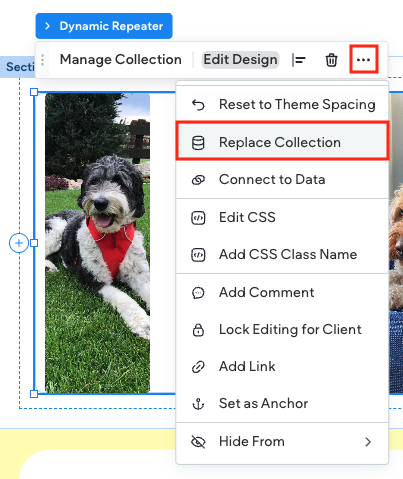Select Replace Collection menu item
The width and height of the screenshot is (403, 479).
[282, 143]
